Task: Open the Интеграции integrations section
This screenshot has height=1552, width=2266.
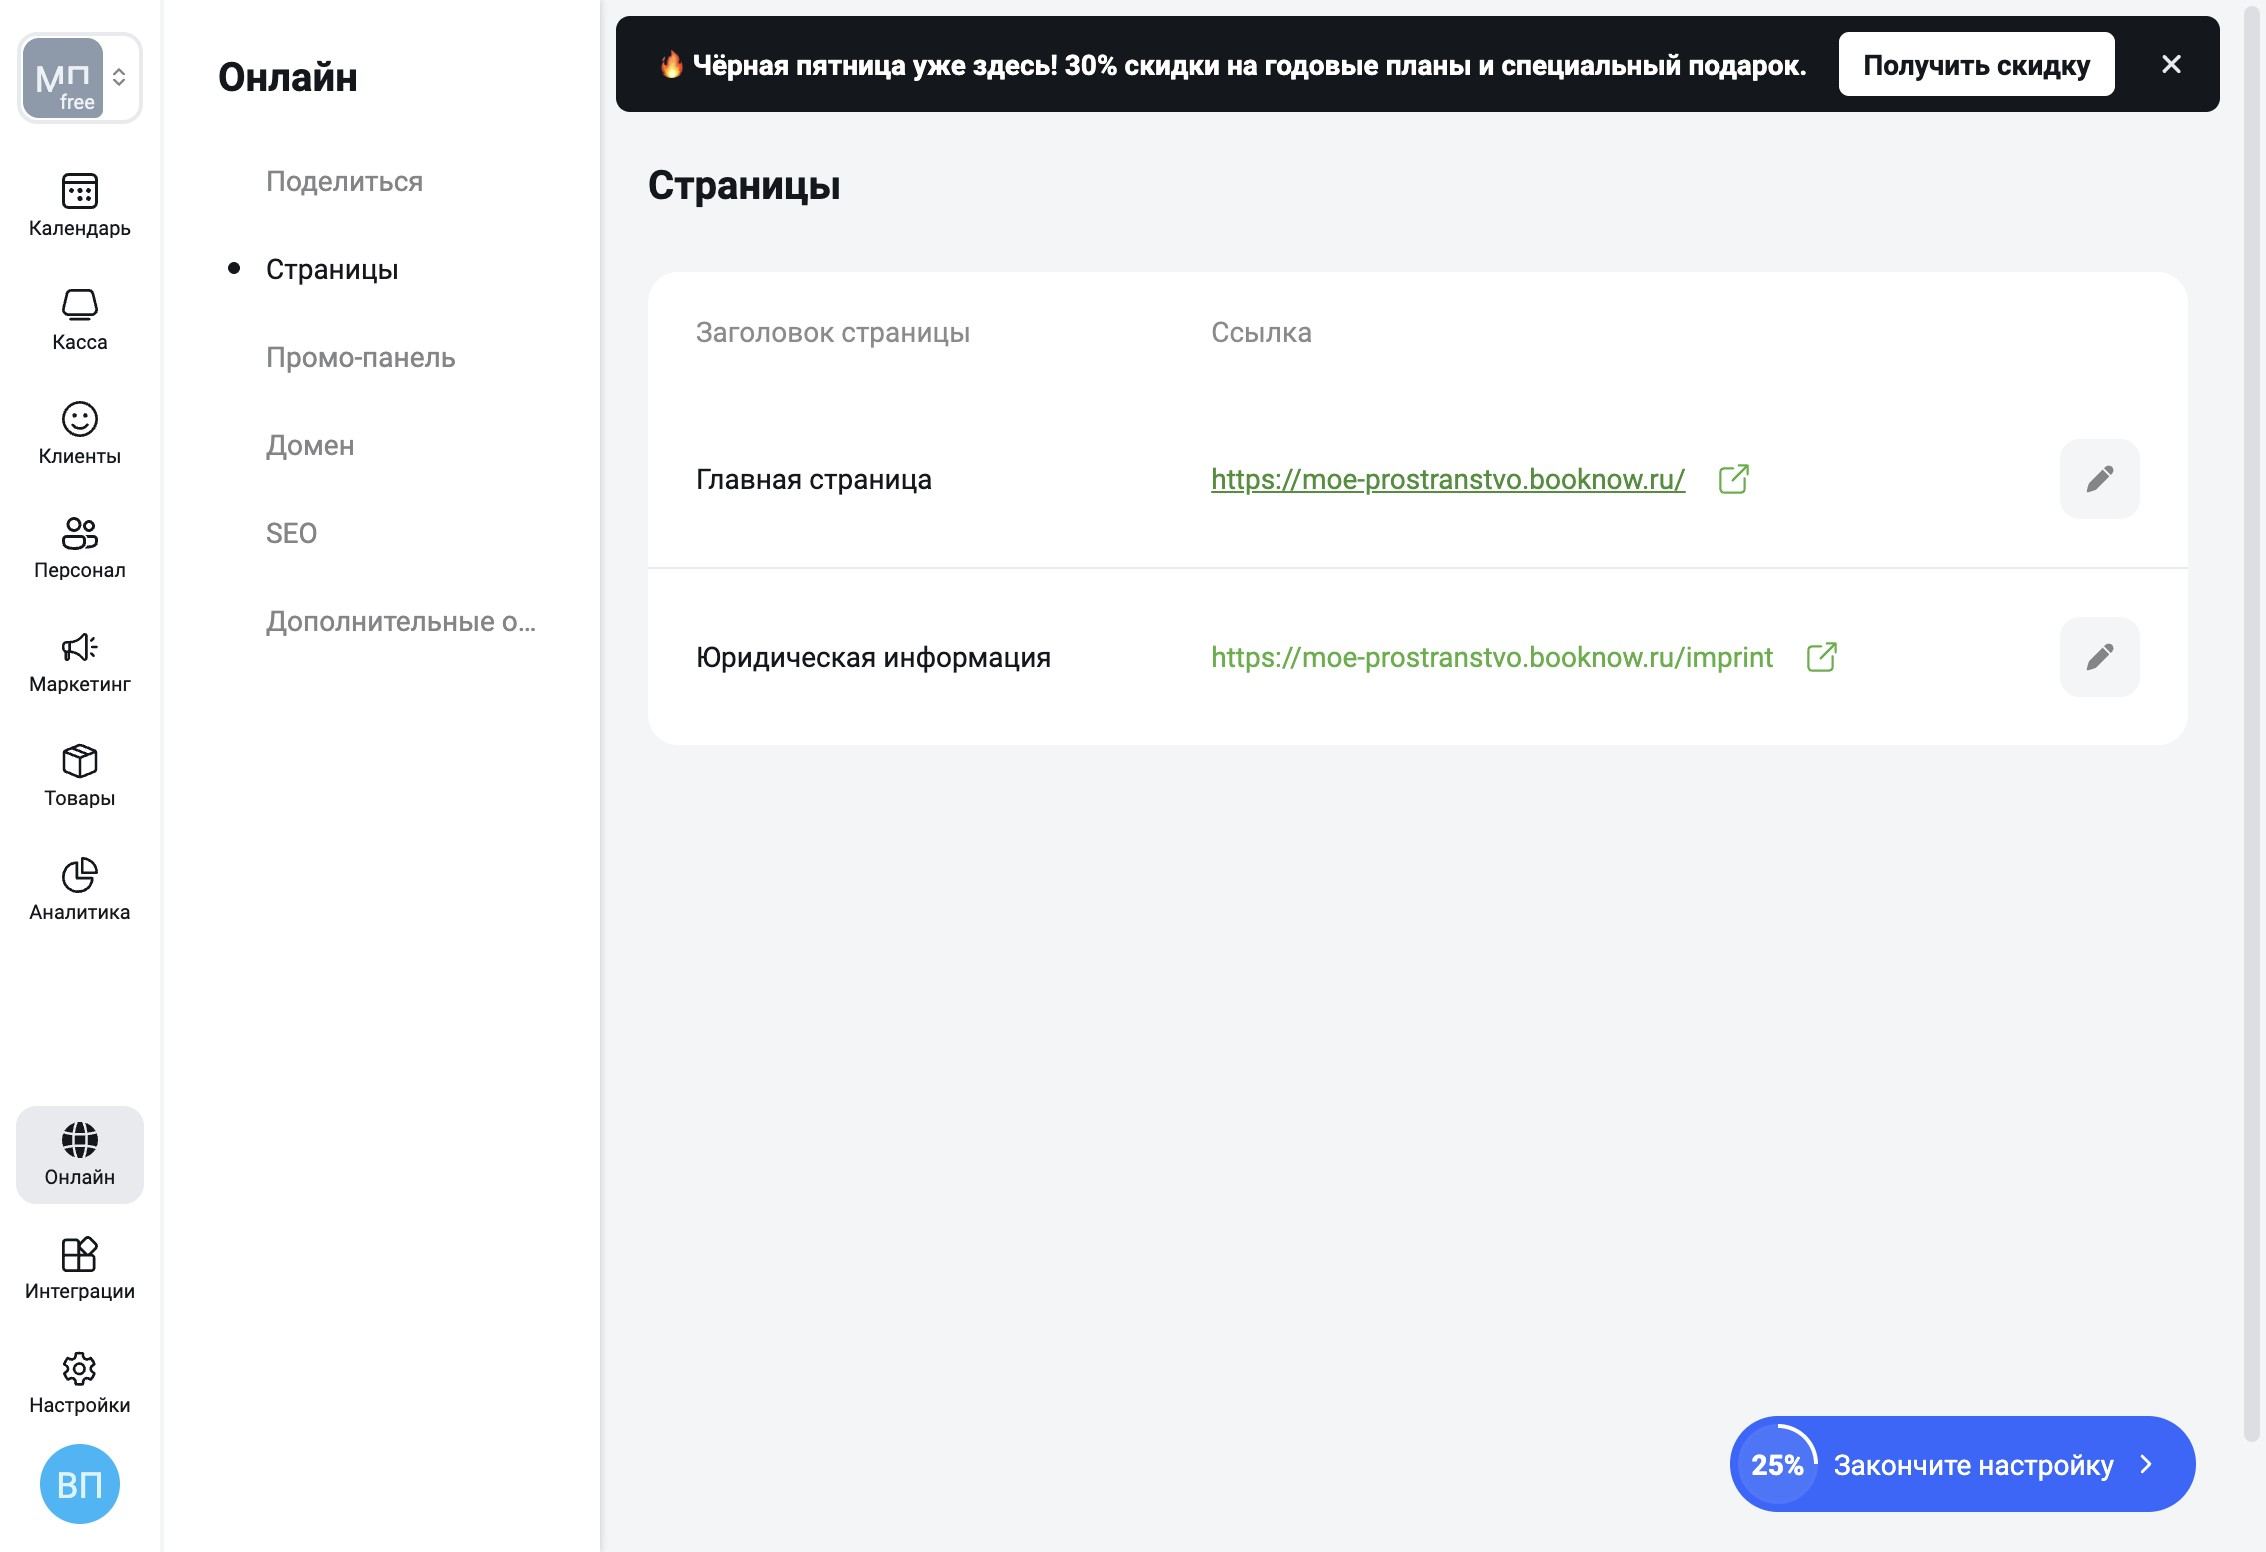Action: tap(79, 1268)
